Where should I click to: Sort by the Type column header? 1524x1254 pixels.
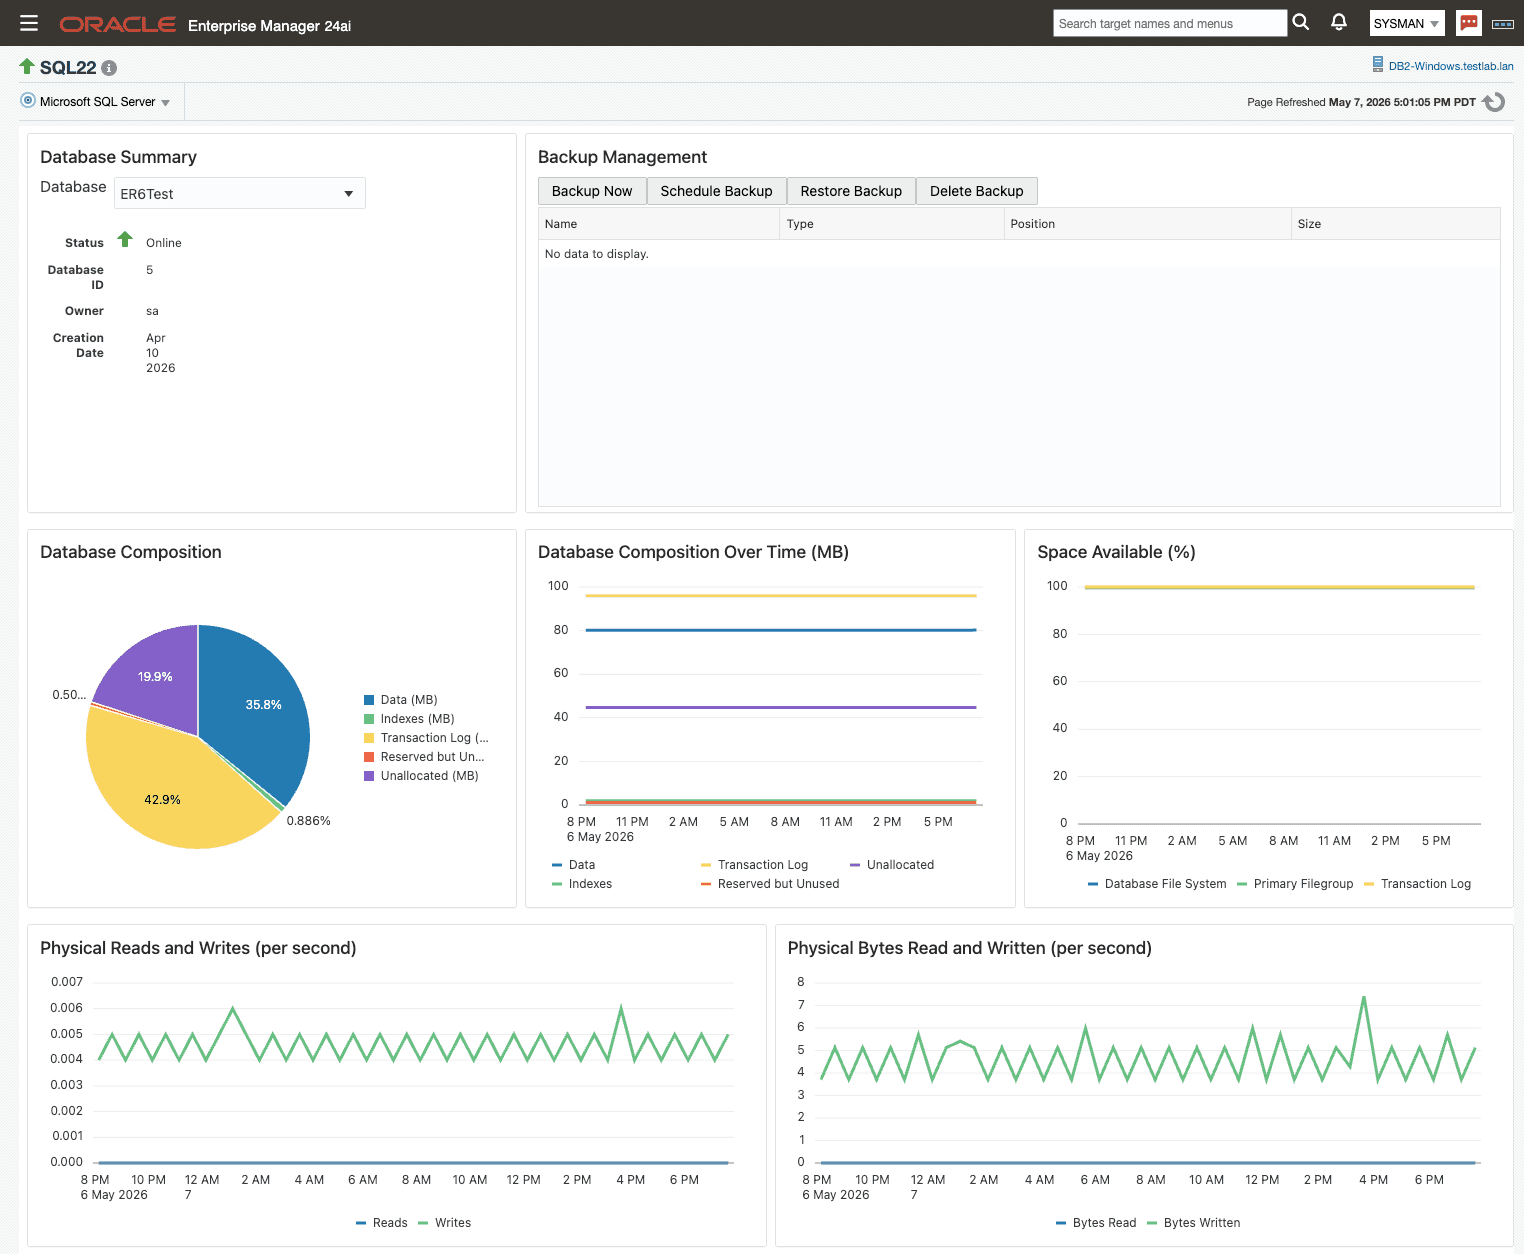891,224
